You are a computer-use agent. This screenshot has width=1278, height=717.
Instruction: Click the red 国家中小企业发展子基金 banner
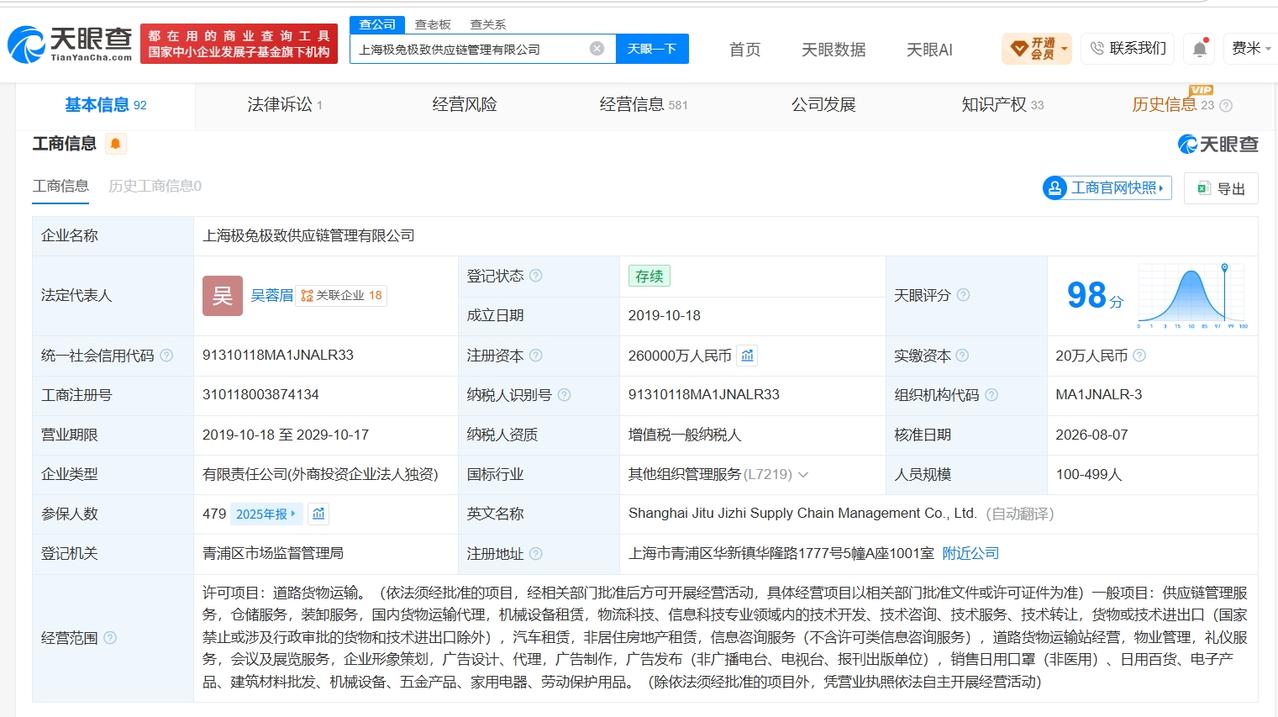[239, 43]
